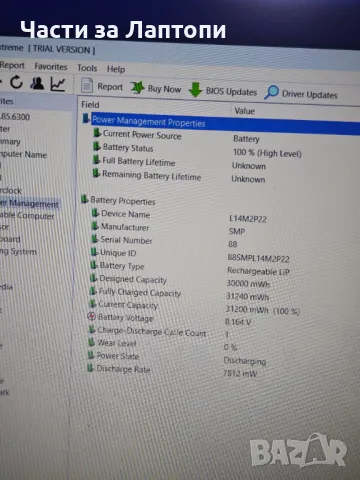Click the Battery Properties group icon
This screenshot has width=360, height=480.
coord(85,199)
